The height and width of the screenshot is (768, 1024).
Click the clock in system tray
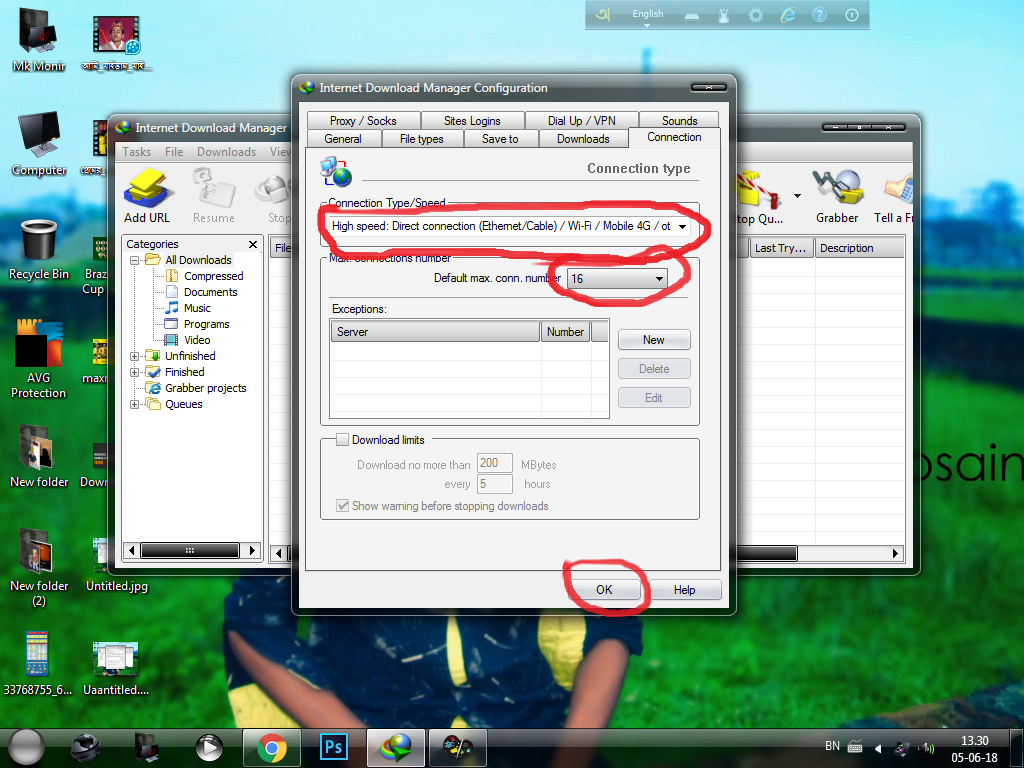[974, 748]
